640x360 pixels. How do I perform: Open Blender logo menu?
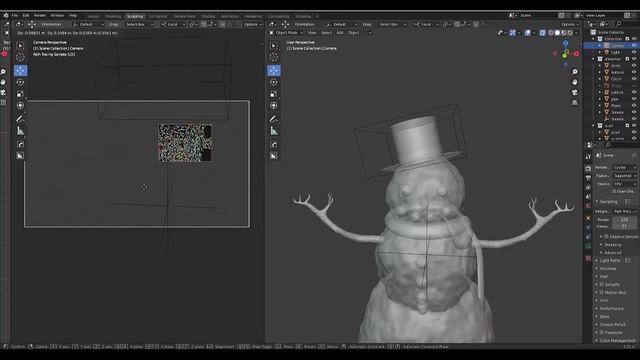click(x=6, y=16)
